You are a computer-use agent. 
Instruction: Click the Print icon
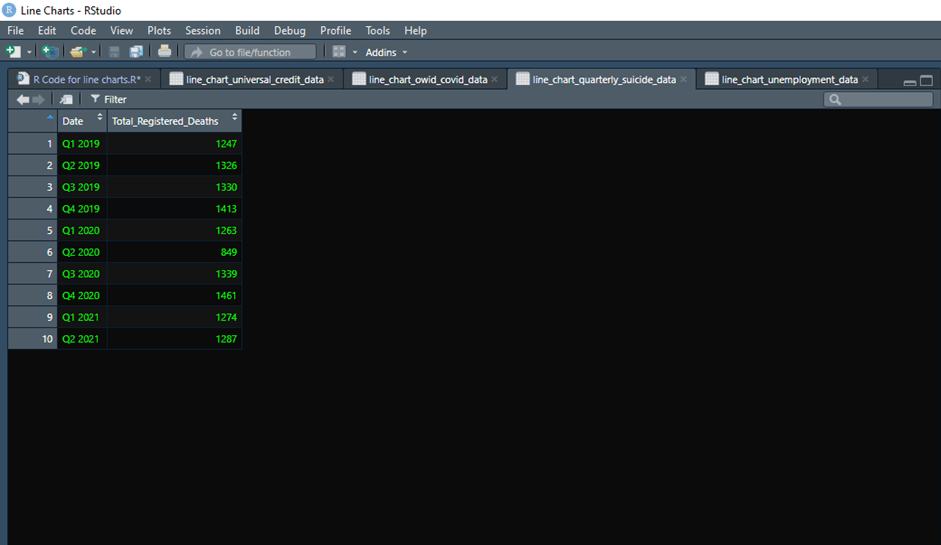(x=164, y=52)
